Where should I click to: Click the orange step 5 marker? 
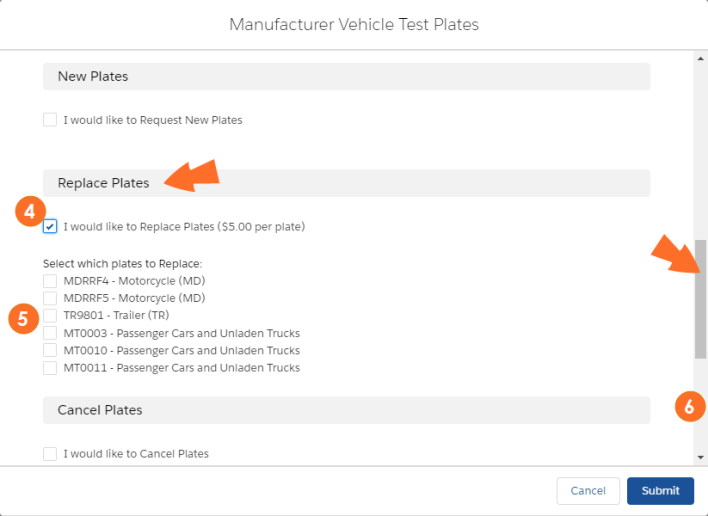(23, 319)
